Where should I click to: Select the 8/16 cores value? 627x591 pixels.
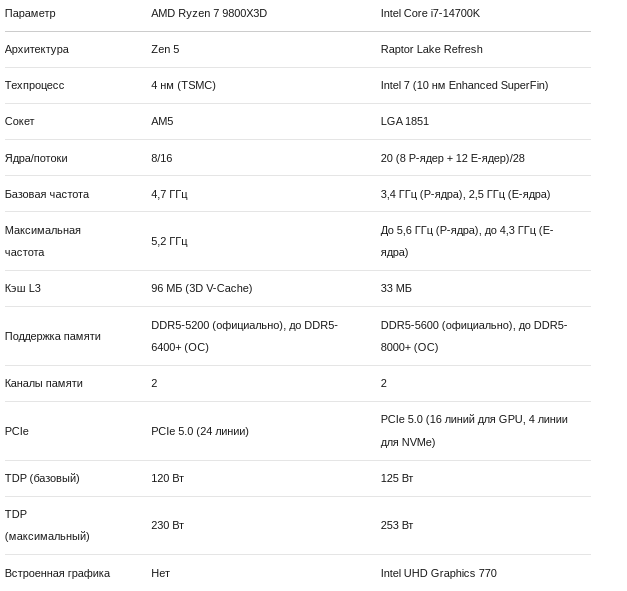(161, 158)
